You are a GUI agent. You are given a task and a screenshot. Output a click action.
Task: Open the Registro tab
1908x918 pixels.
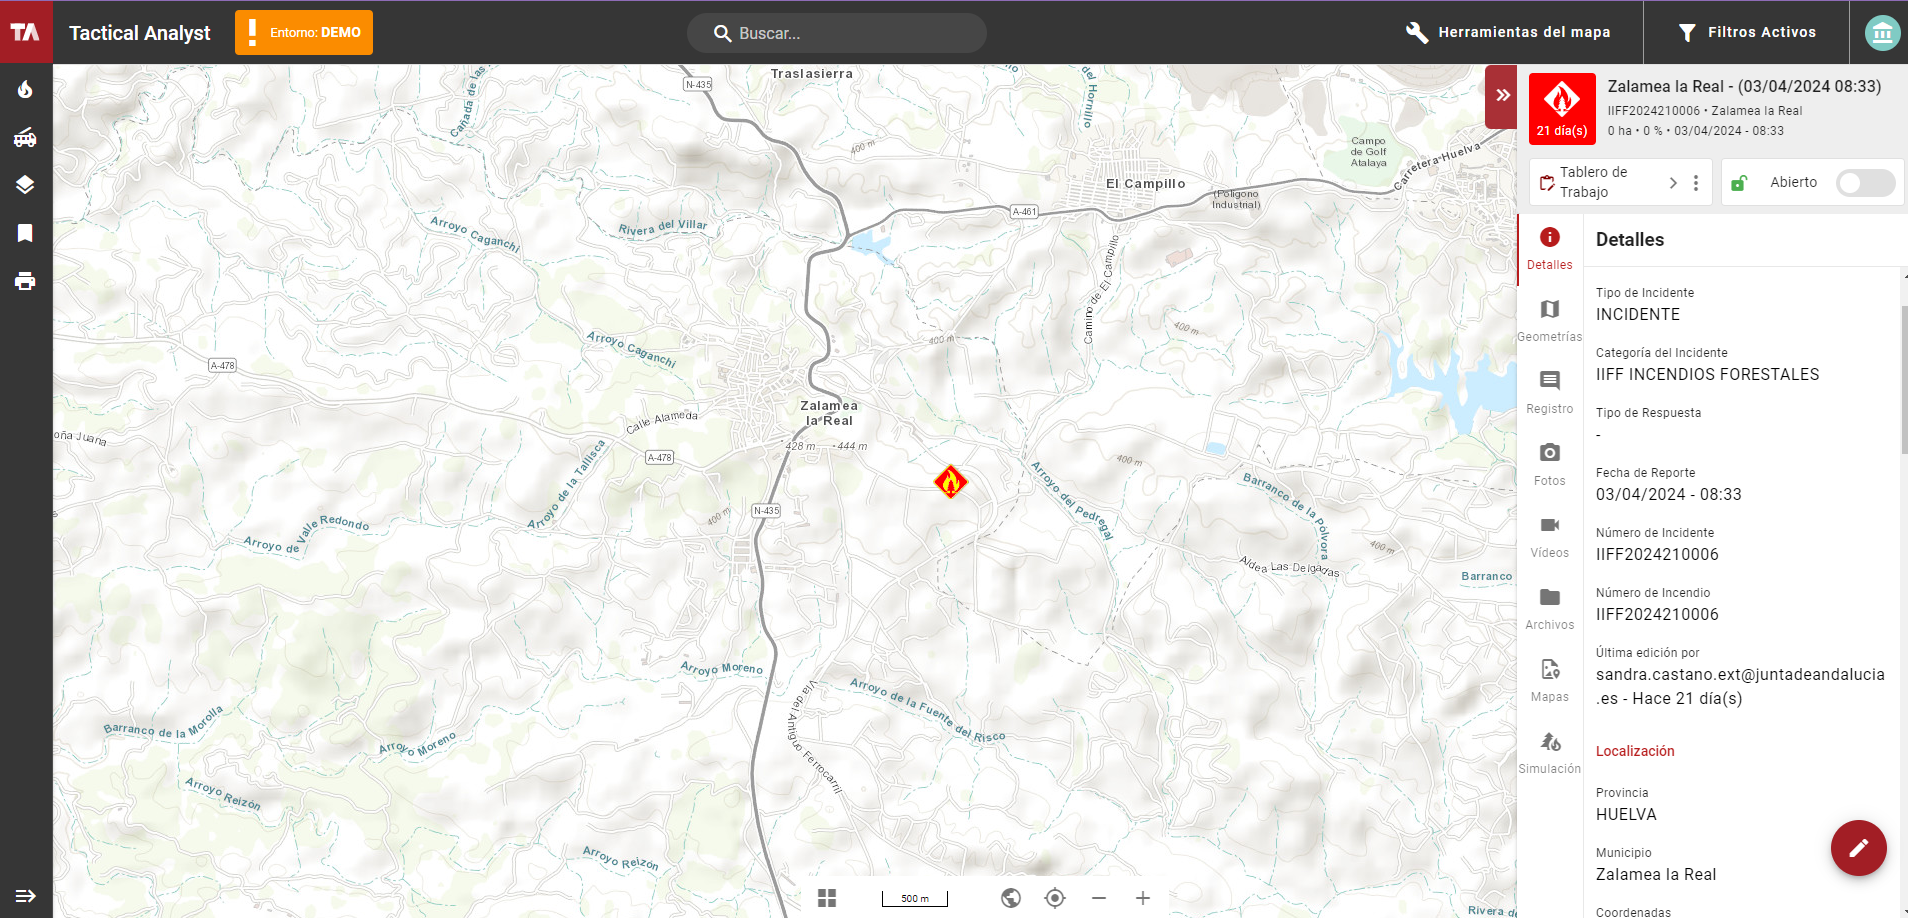(x=1549, y=391)
